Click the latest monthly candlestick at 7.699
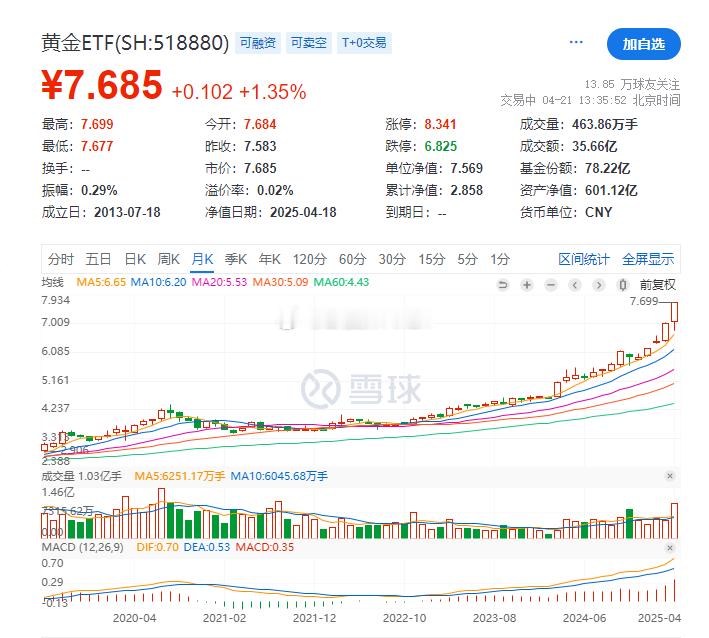The image size is (709, 638). pos(675,312)
